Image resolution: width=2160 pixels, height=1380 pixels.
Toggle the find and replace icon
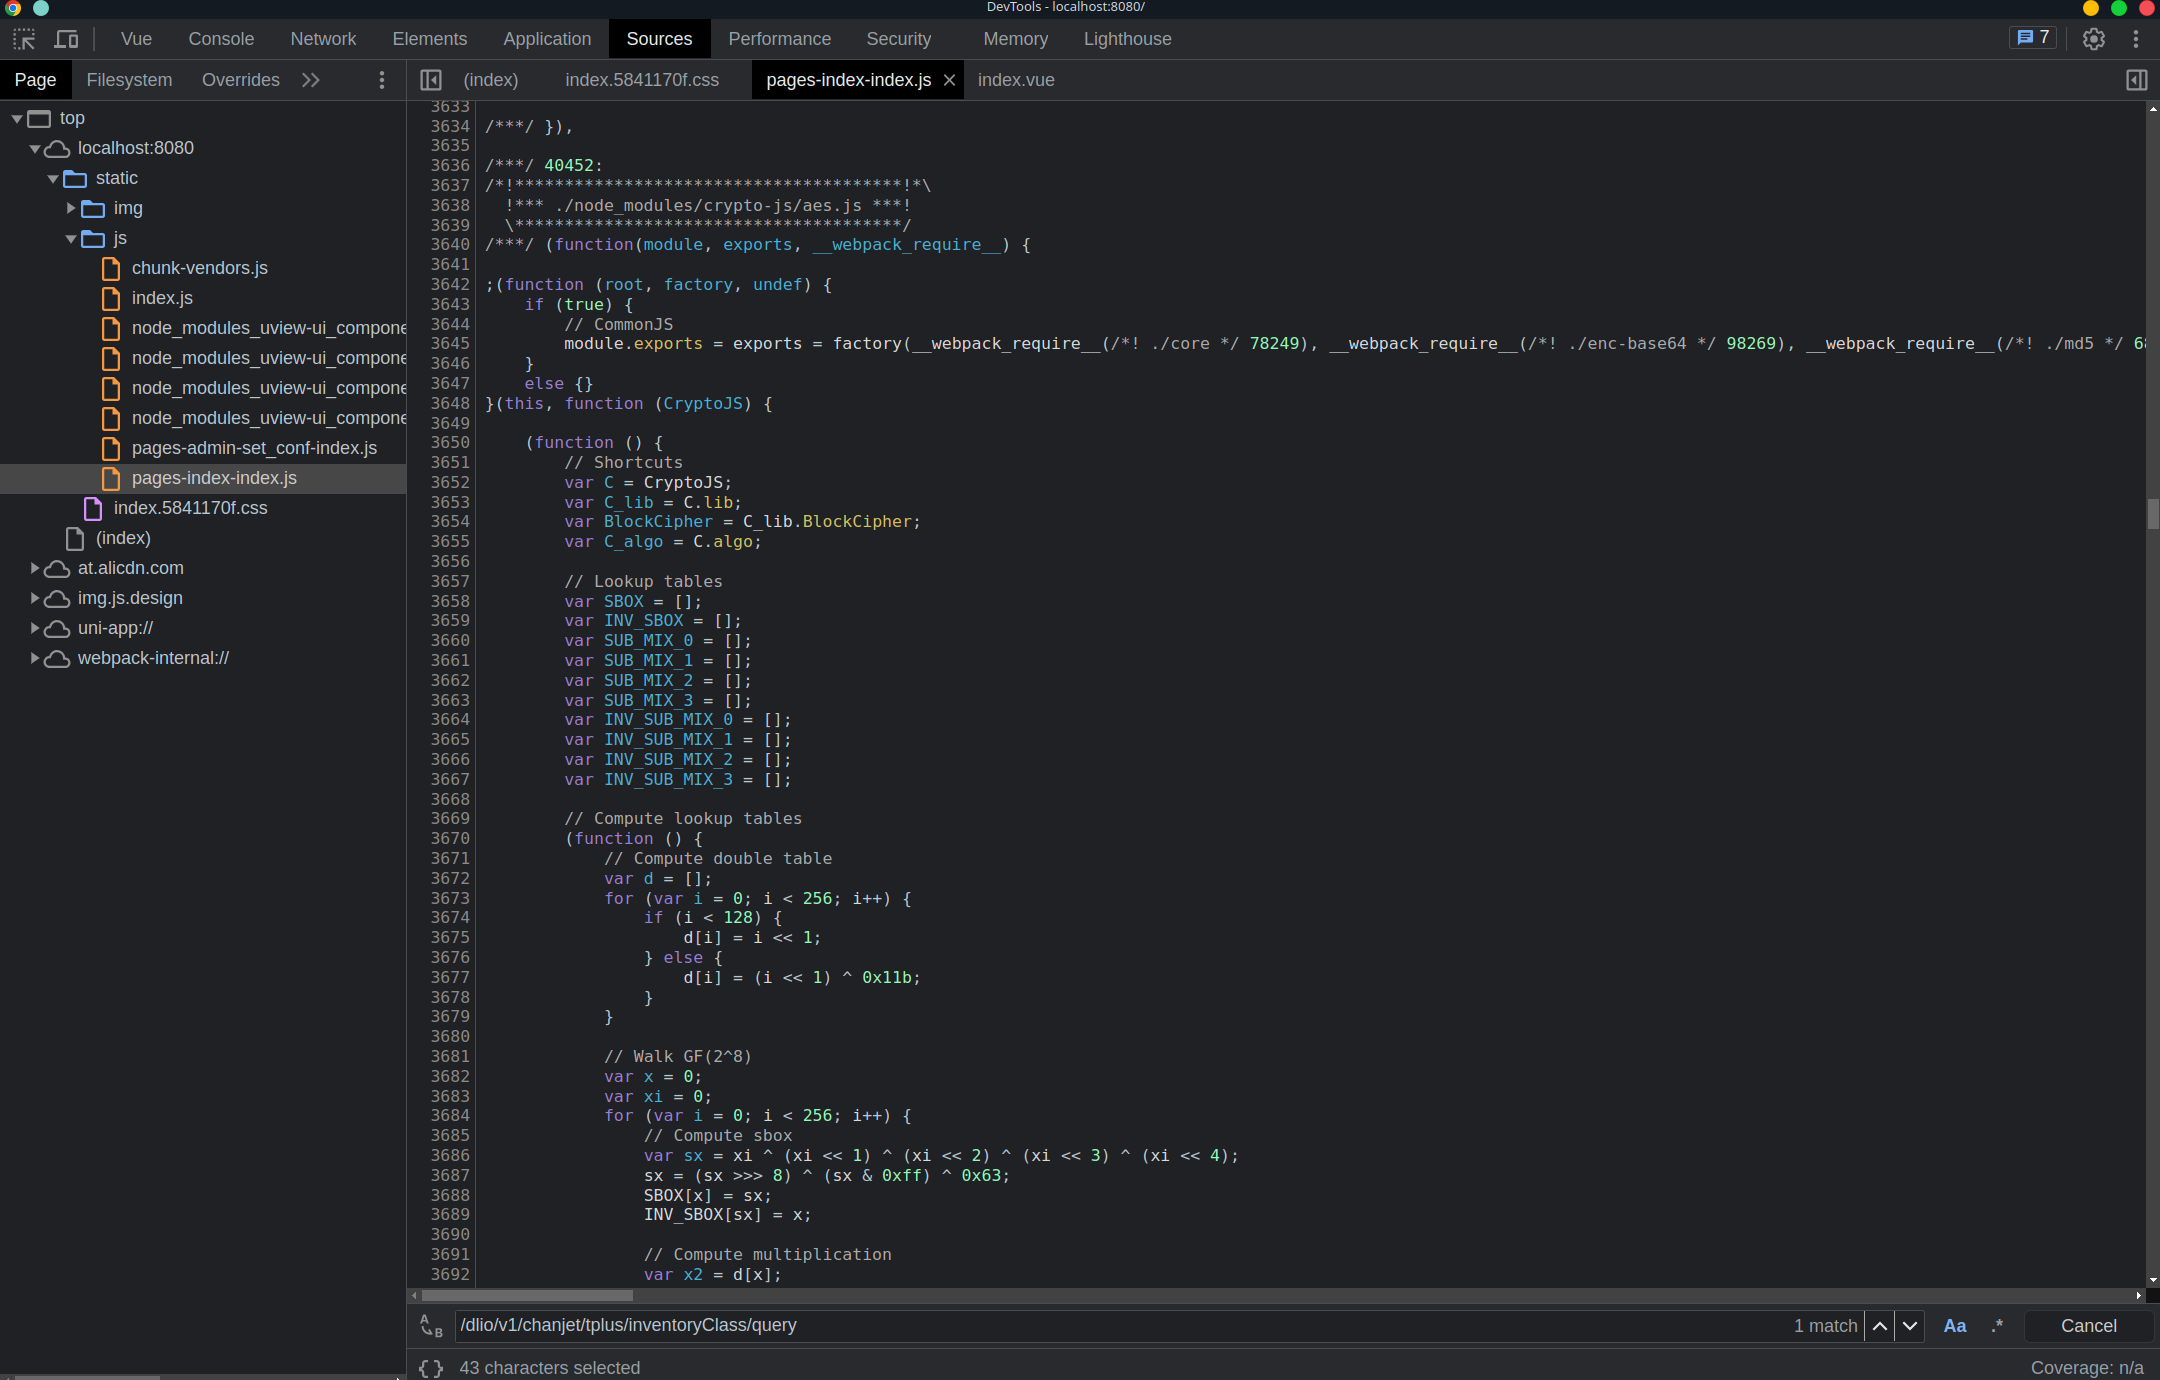point(431,1325)
